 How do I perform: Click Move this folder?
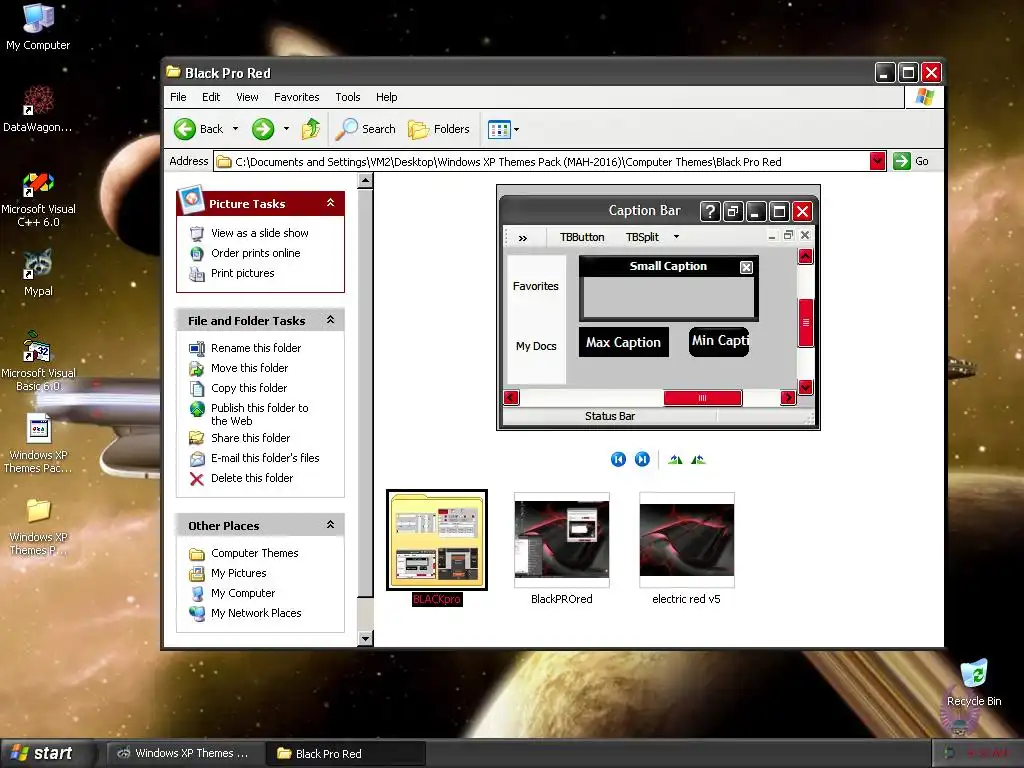point(249,368)
